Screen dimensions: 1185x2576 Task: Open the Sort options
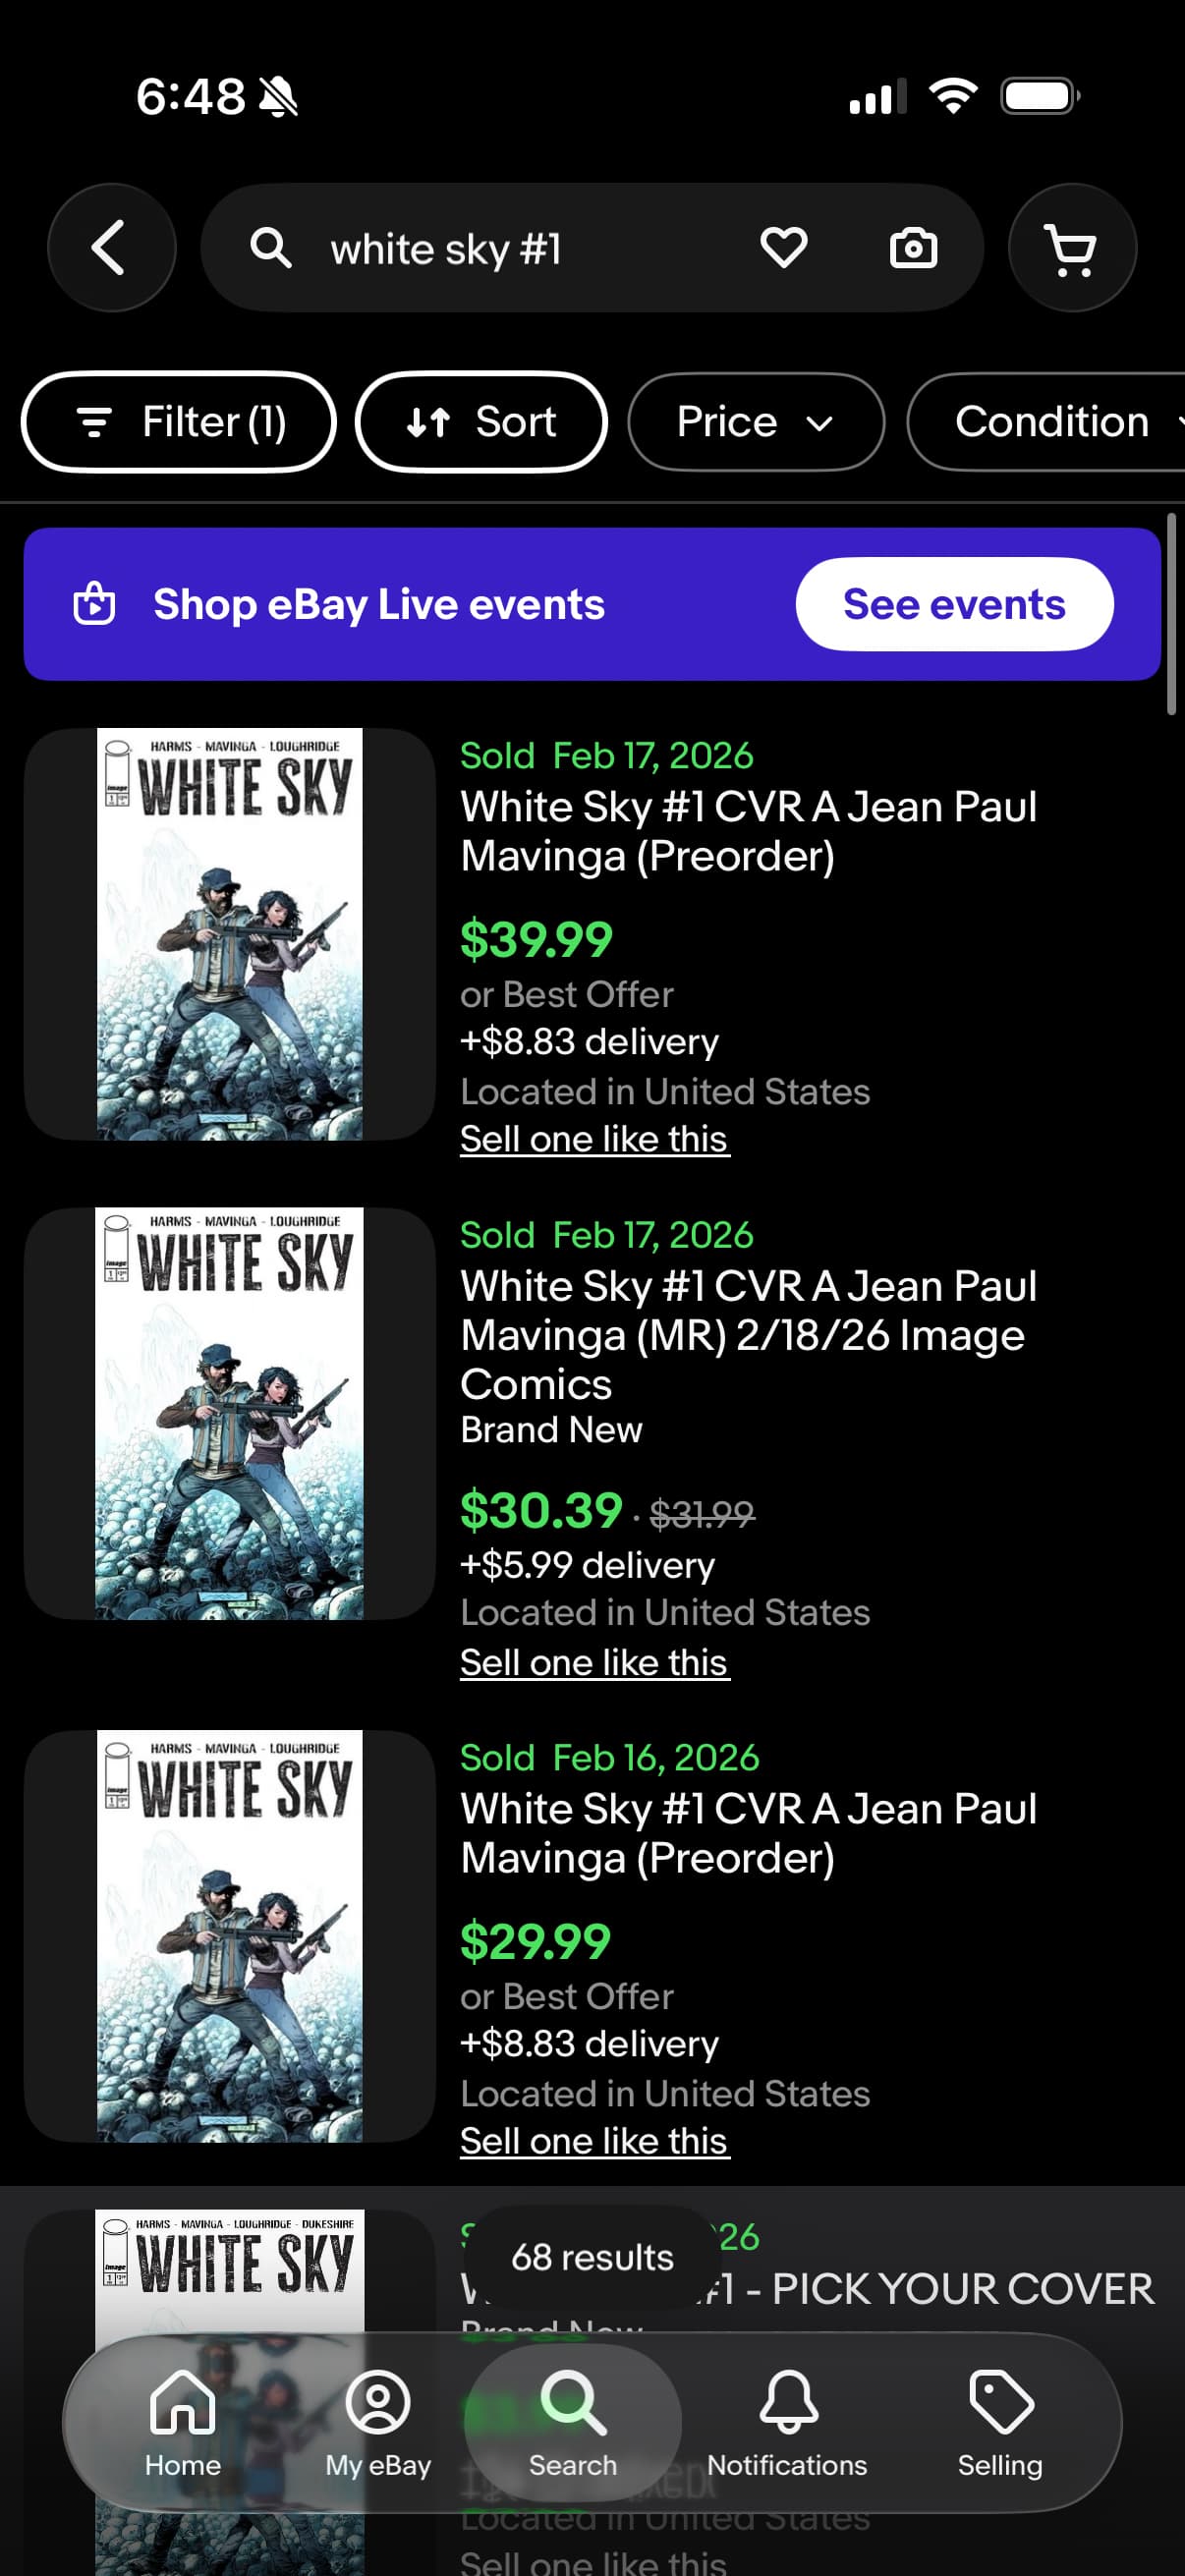click(481, 421)
